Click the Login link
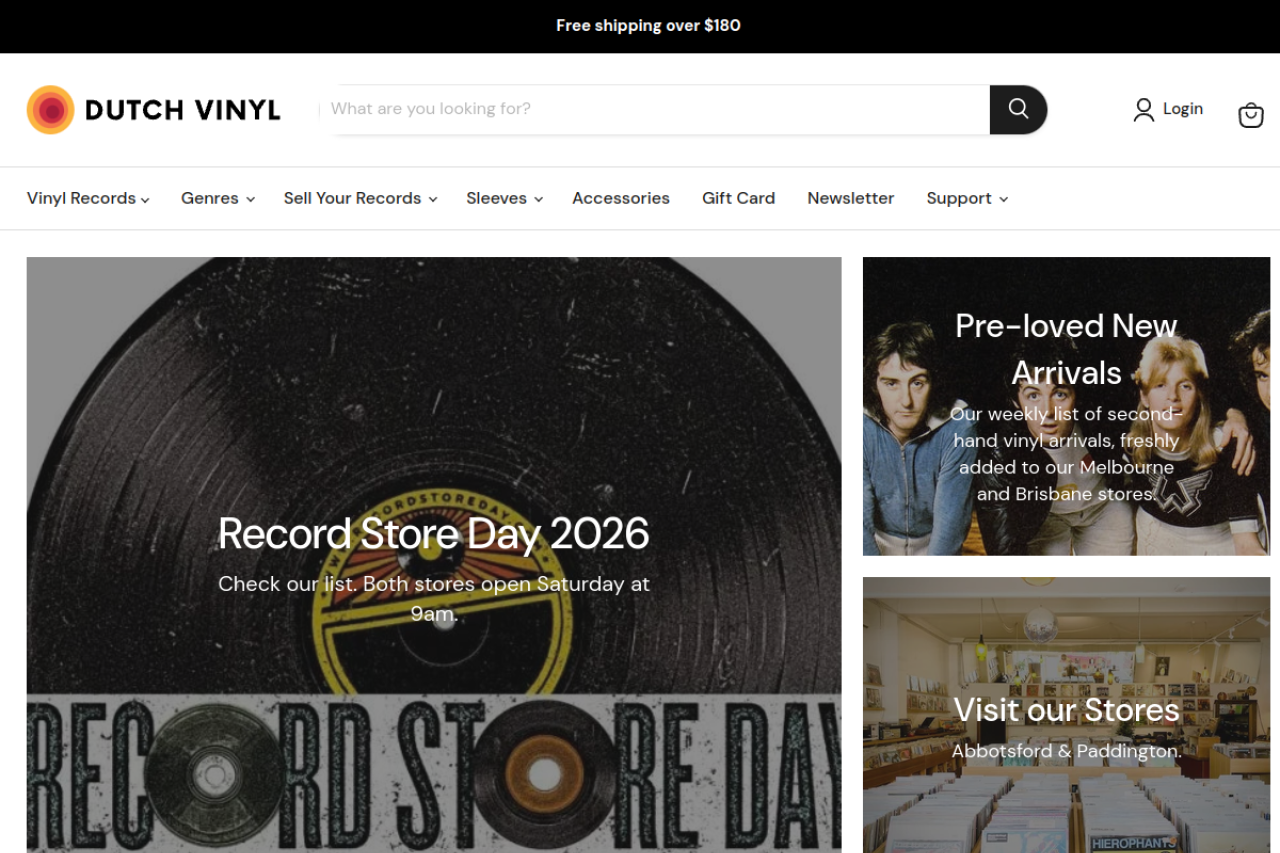1280x853 pixels. click(x=1182, y=109)
